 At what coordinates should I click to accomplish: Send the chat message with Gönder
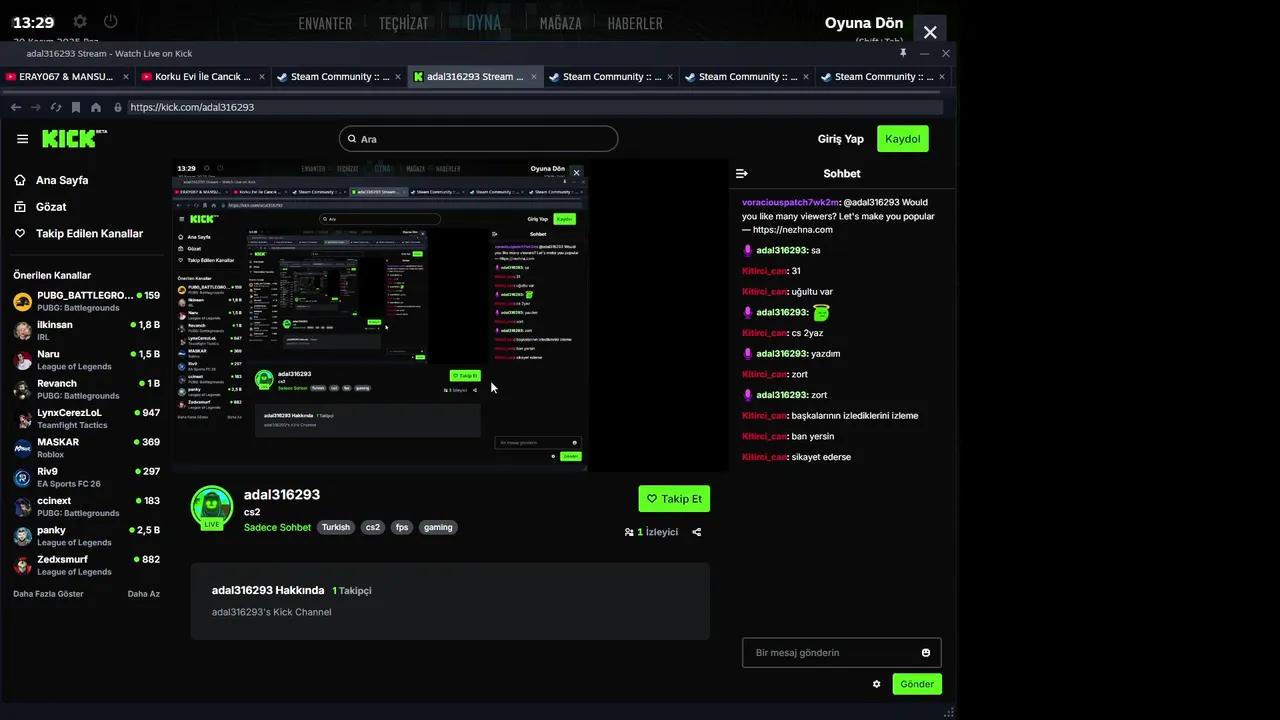point(917,684)
